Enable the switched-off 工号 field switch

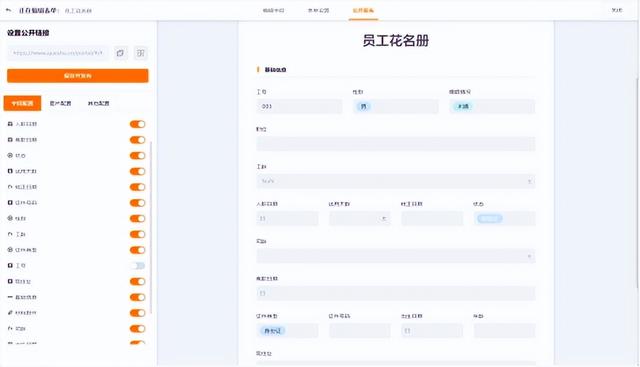tap(138, 266)
